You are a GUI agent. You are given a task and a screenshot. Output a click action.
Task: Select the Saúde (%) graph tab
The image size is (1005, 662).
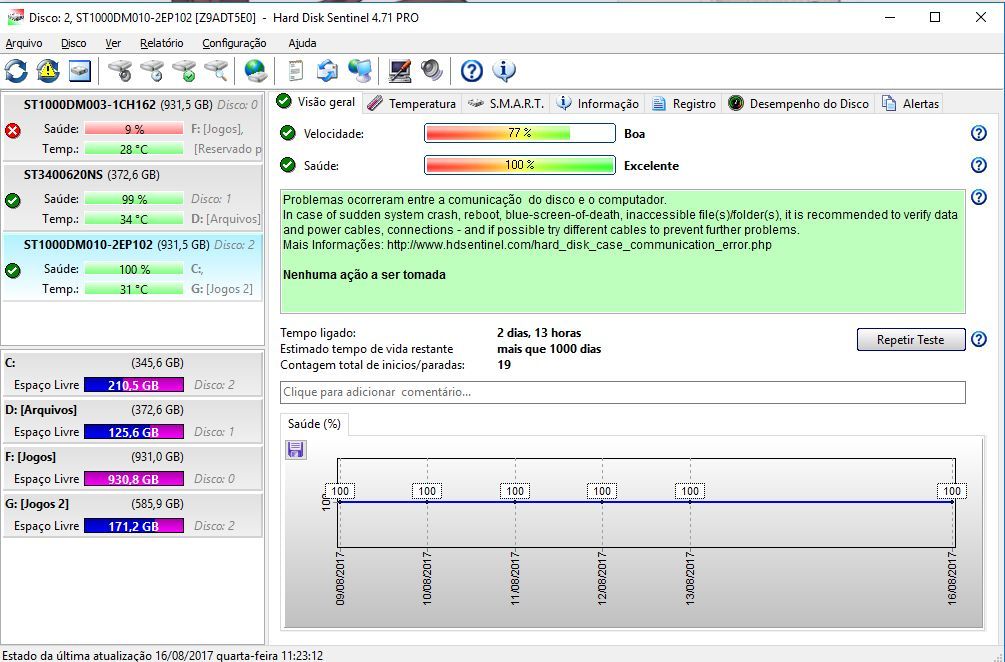314,424
